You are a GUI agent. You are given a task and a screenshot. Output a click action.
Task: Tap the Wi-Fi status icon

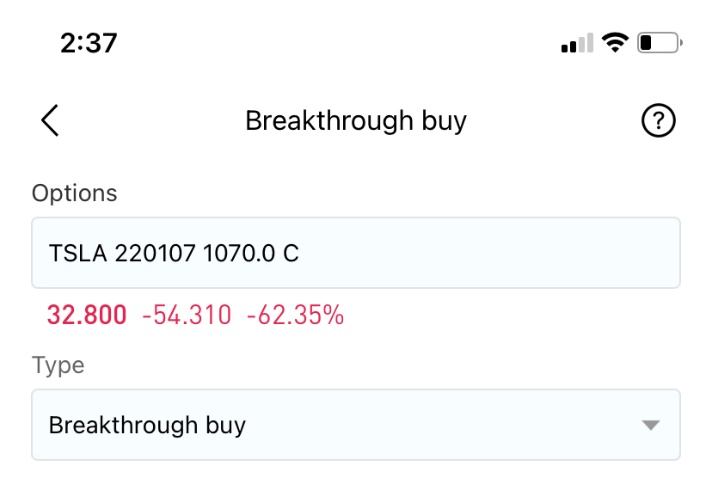[x=615, y=43]
